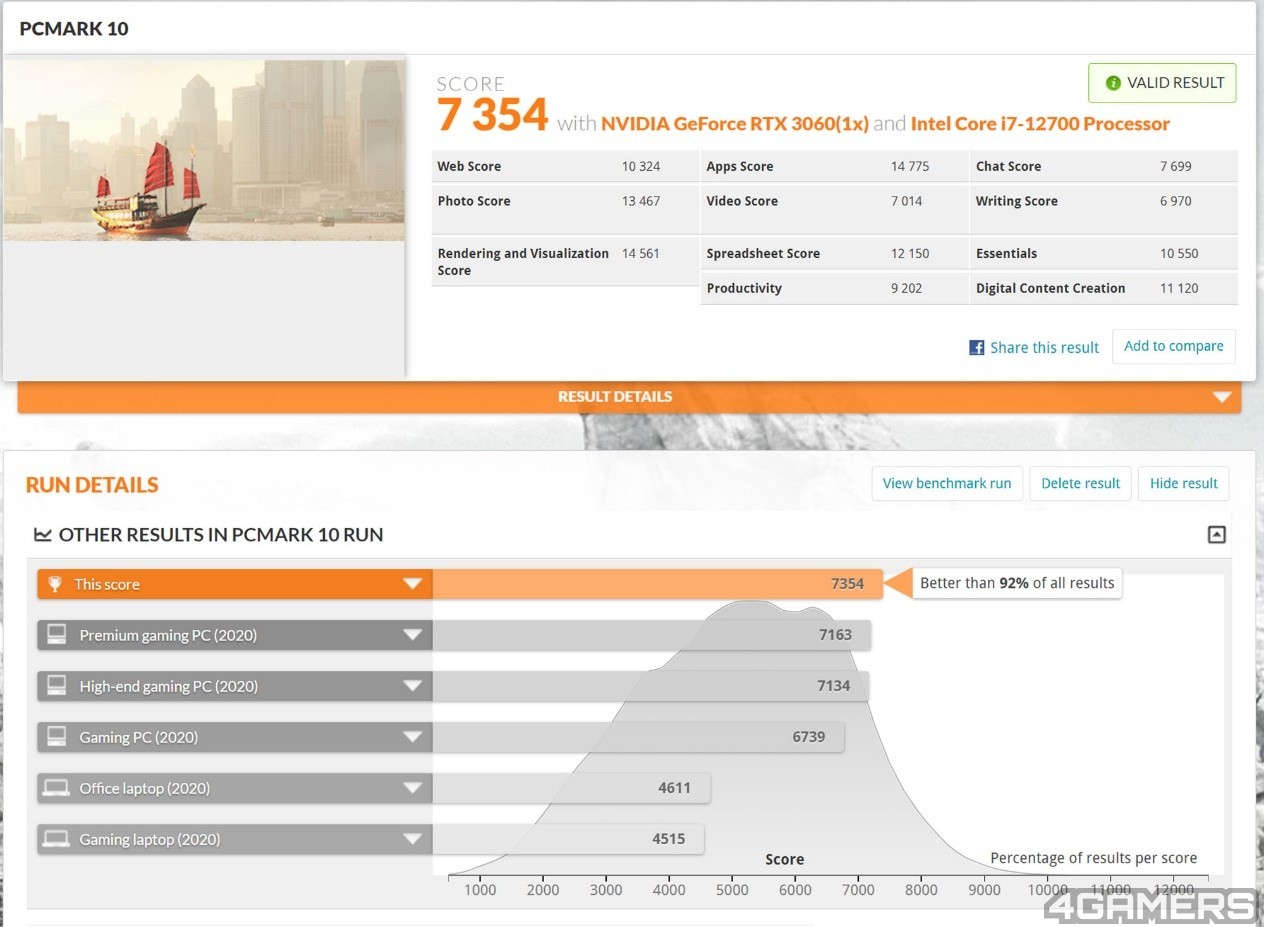Click the chart icon beside Other Results heading
Screen dimensions: 1264x927
(x=42, y=535)
